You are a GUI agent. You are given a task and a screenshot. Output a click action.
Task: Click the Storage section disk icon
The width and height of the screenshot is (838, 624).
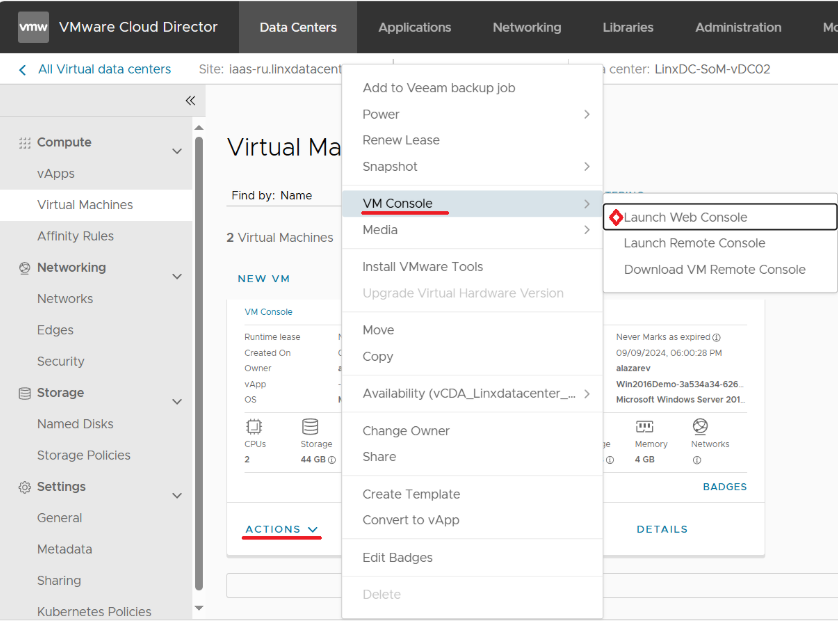tap(25, 393)
